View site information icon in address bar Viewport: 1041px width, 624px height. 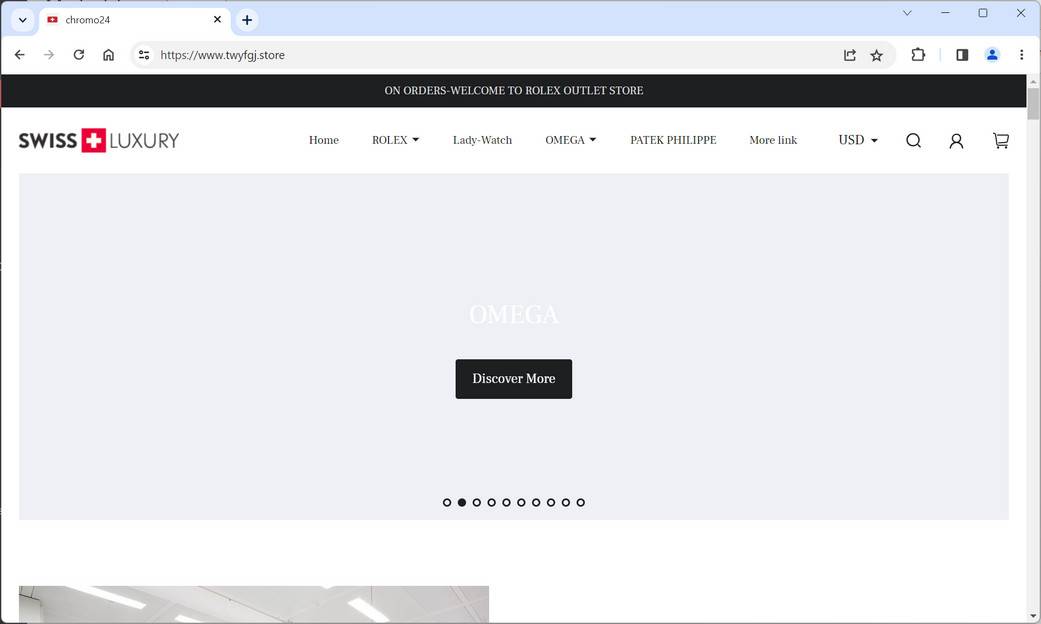(144, 55)
